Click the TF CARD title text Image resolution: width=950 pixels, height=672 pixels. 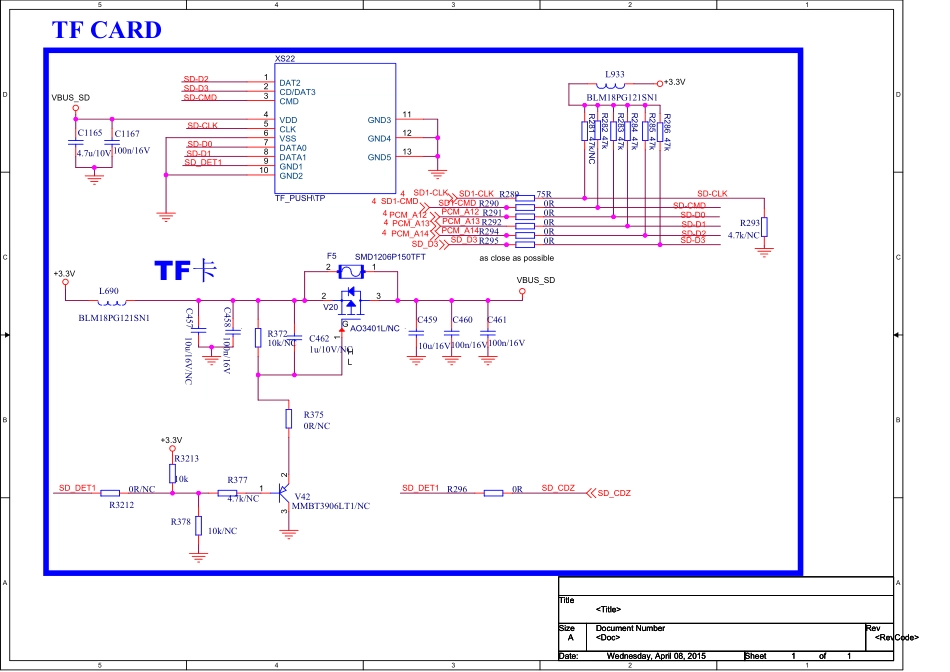[x=106, y=30]
